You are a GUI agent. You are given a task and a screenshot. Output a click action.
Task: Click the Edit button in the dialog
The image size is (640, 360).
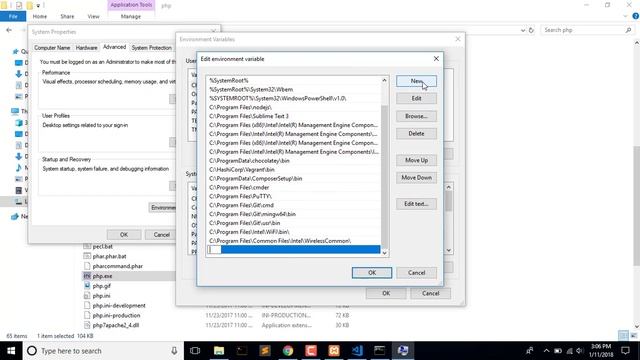coord(416,98)
